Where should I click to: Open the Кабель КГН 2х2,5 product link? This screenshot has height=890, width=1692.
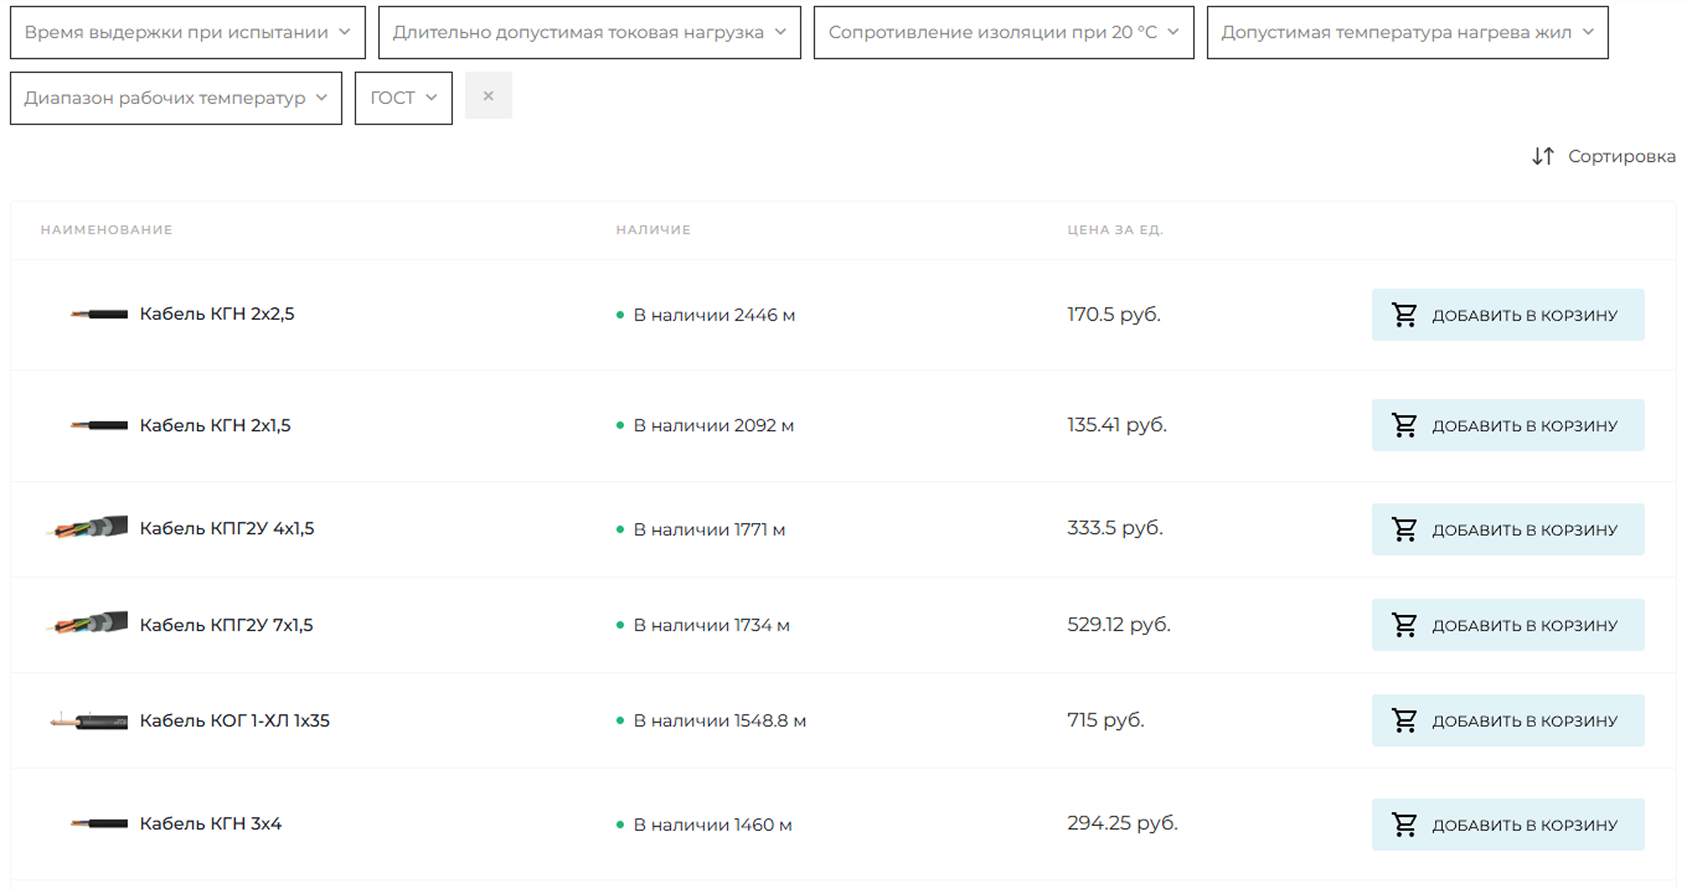pos(217,314)
